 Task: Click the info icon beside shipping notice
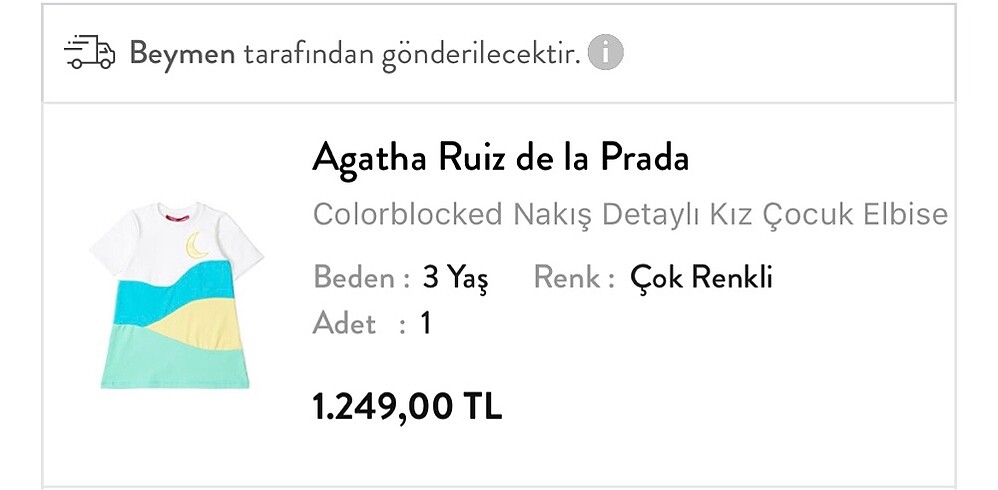pyautogui.click(x=605, y=52)
